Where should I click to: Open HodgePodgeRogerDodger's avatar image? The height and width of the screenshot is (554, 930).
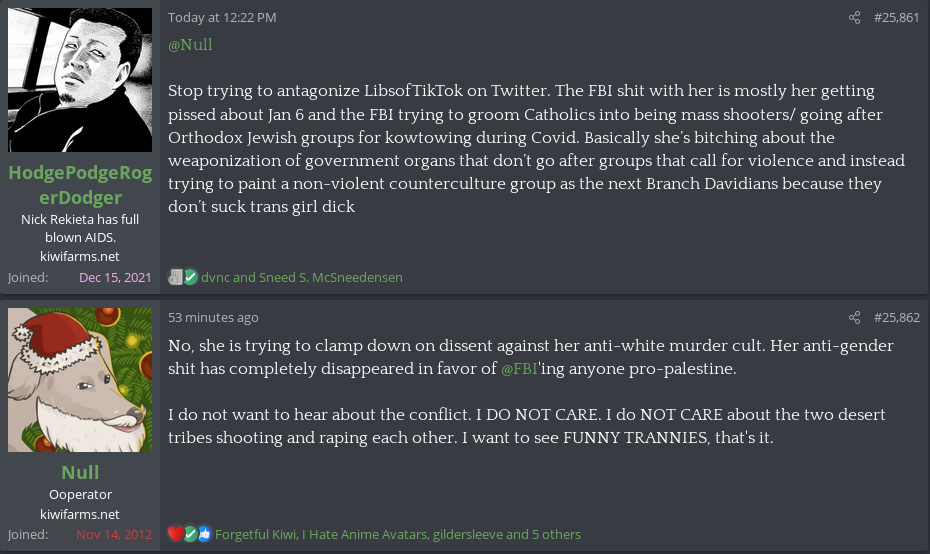80,80
